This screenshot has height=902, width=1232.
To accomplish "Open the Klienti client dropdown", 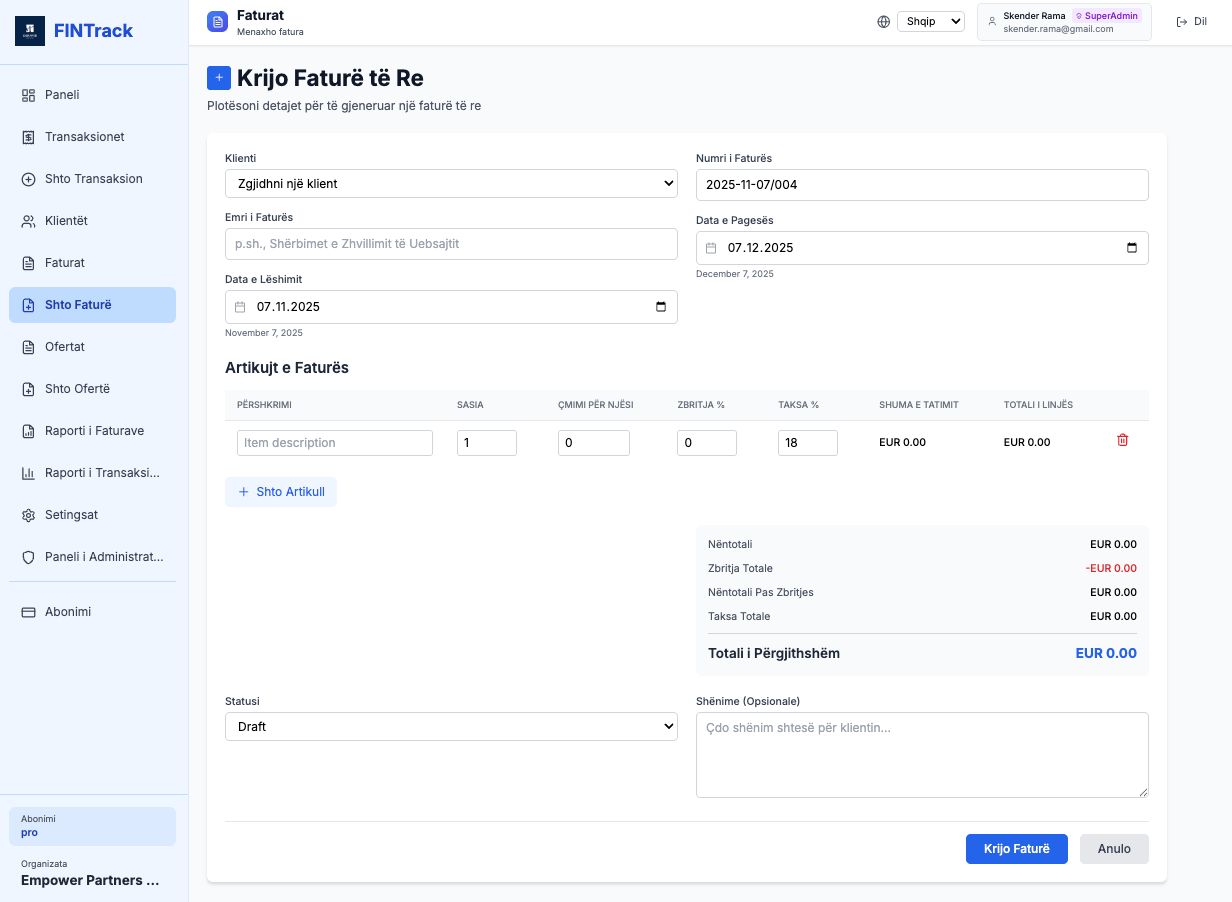I will click(450, 183).
